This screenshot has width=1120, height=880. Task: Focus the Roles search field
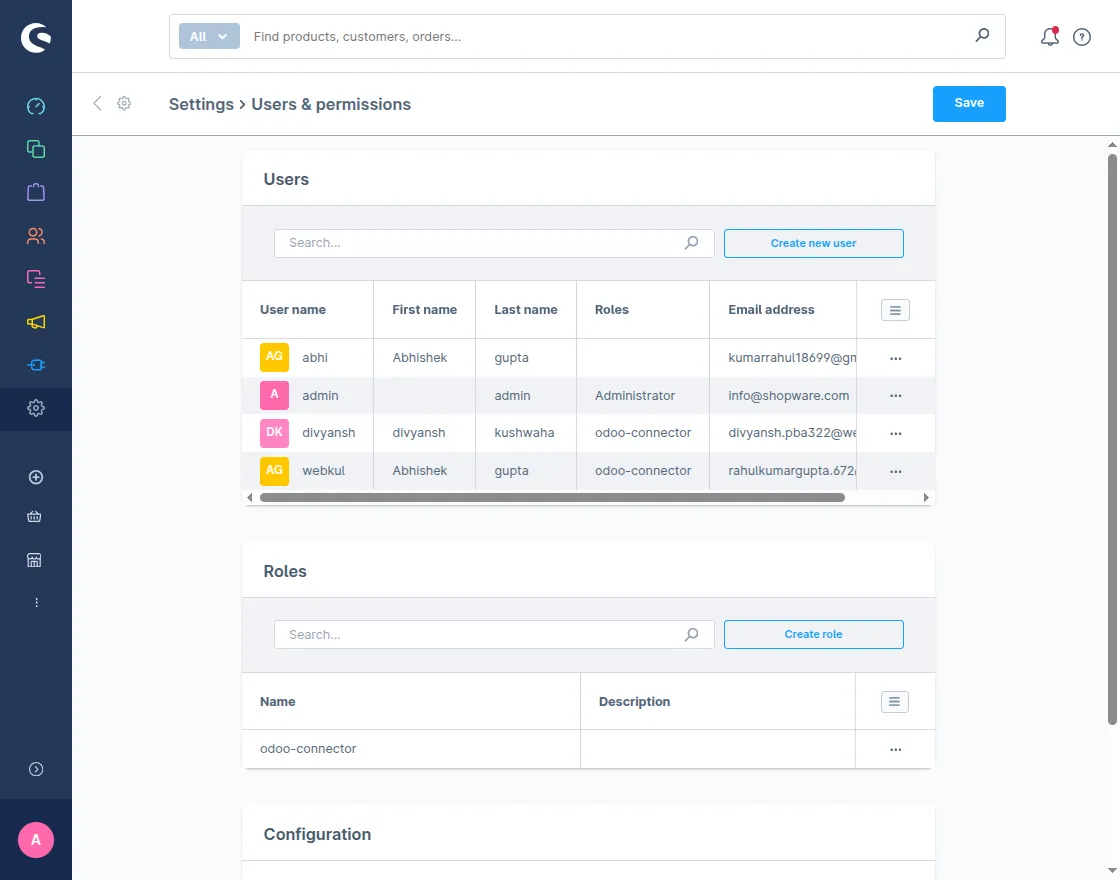pyautogui.click(x=494, y=634)
